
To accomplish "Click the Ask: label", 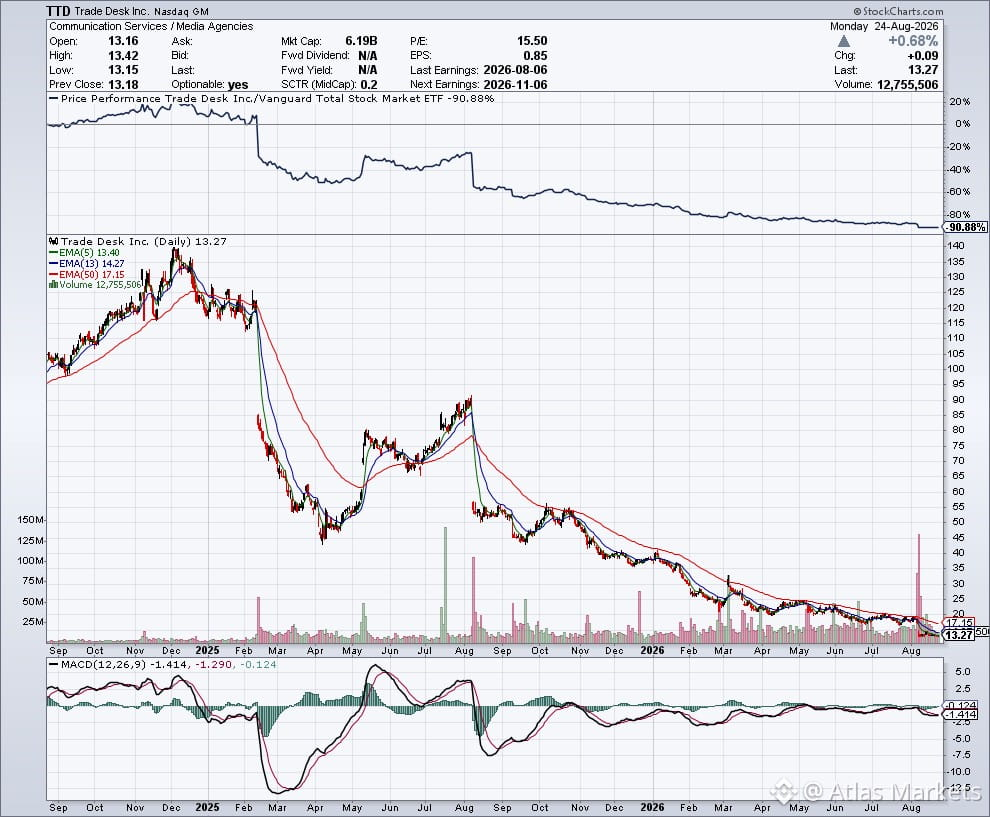I will (x=182, y=41).
